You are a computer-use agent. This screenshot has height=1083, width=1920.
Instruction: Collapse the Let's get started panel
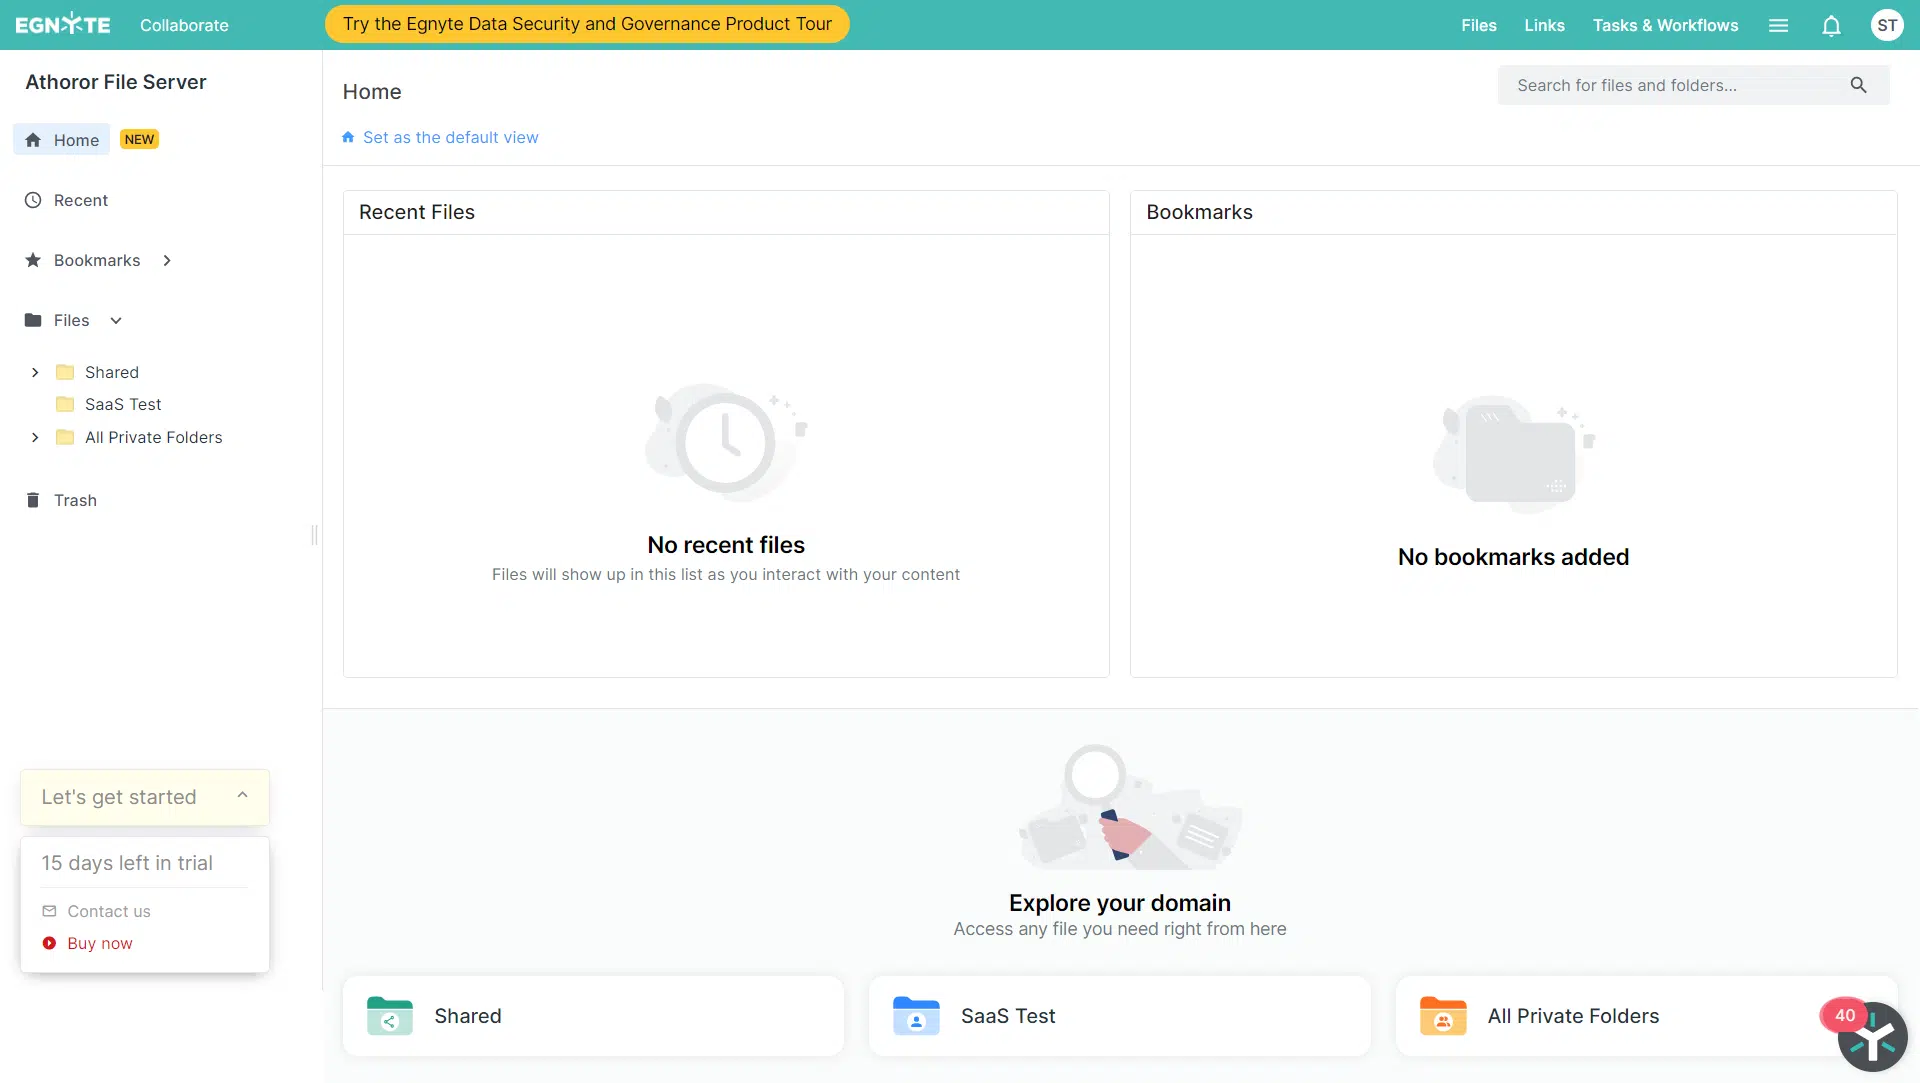click(242, 796)
